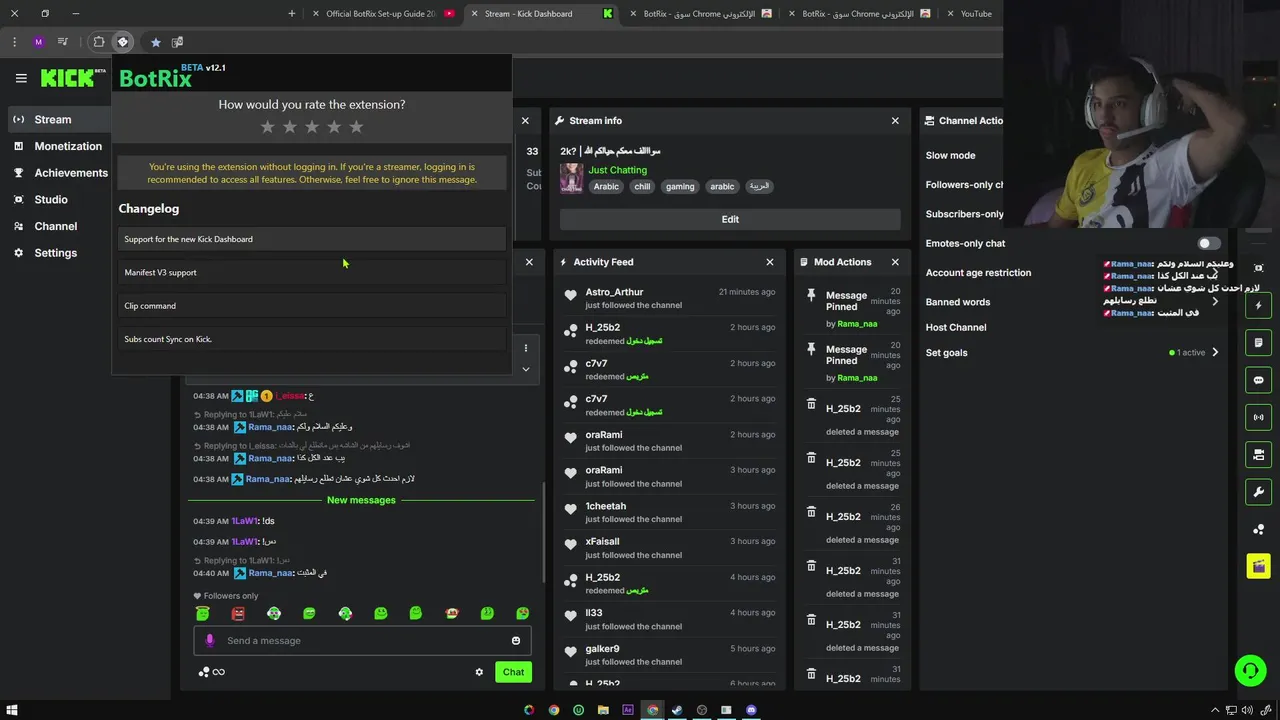1280x720 pixels.
Task: Open the Kick hamburger menu
Action: (21, 78)
